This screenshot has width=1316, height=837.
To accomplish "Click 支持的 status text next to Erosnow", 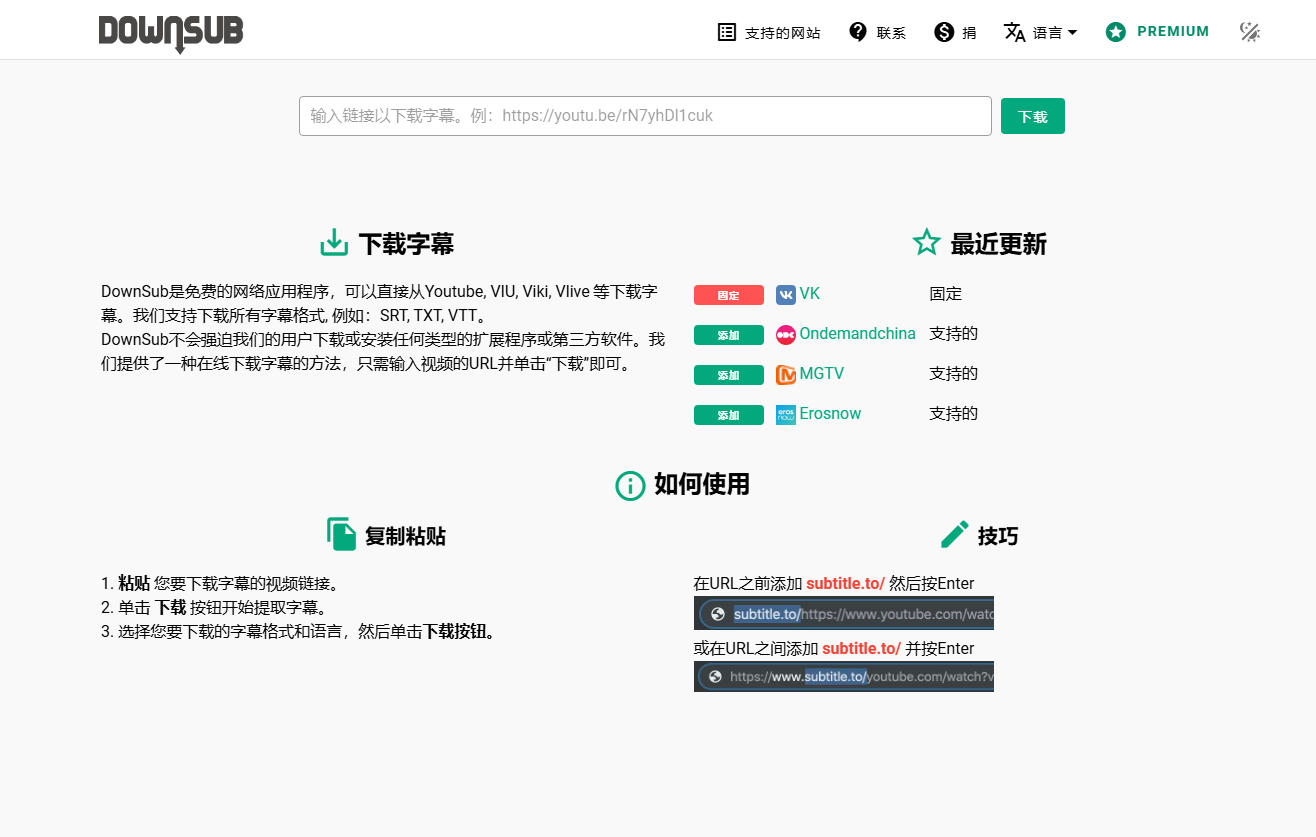I will pos(954,414).
